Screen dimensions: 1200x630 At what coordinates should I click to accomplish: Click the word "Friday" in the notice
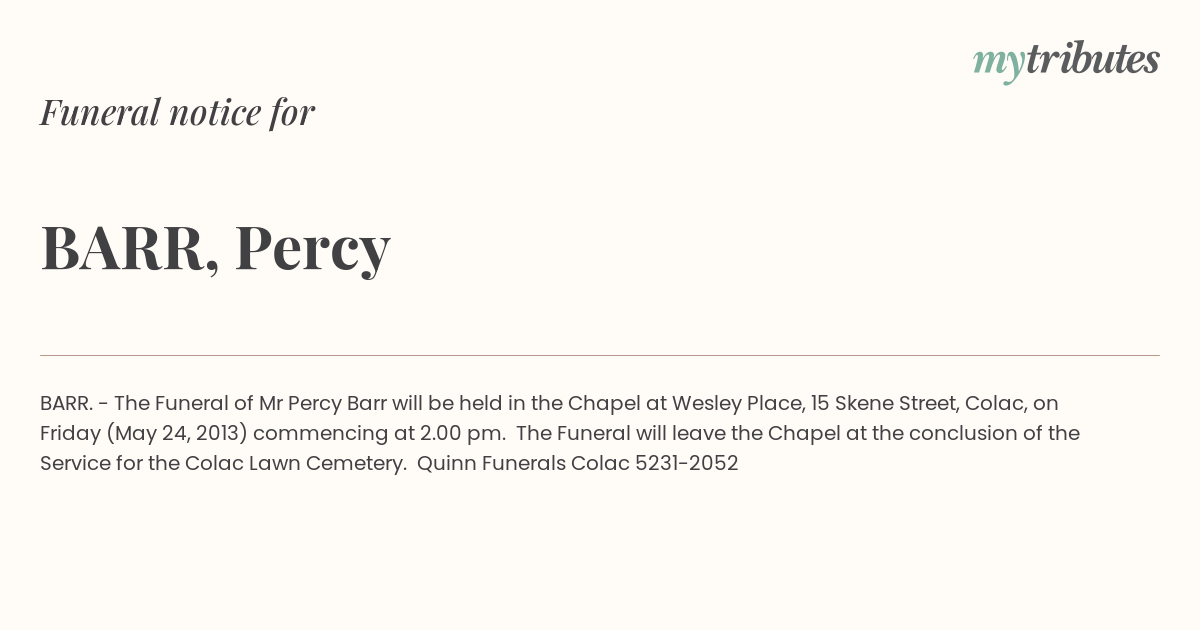coord(70,434)
